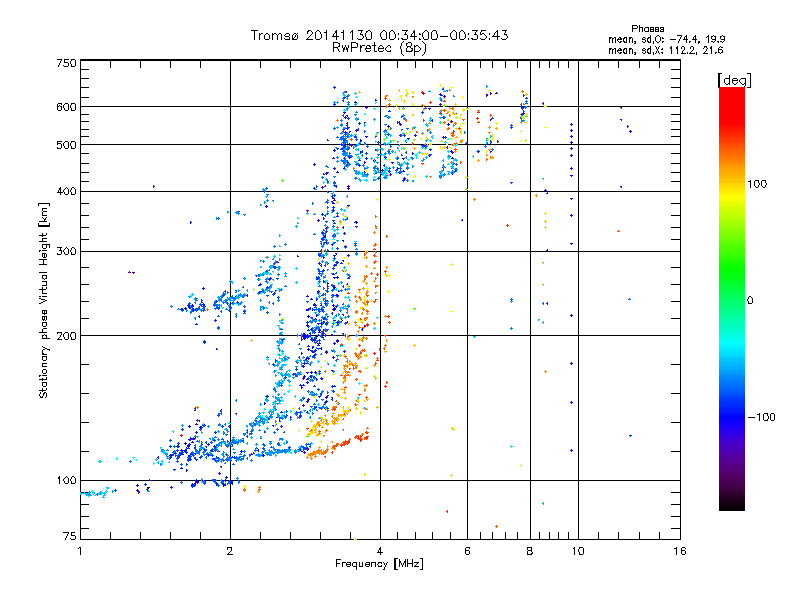Click the phase colorbar gradient strip
The height and width of the screenshot is (600, 800).
tap(732, 299)
